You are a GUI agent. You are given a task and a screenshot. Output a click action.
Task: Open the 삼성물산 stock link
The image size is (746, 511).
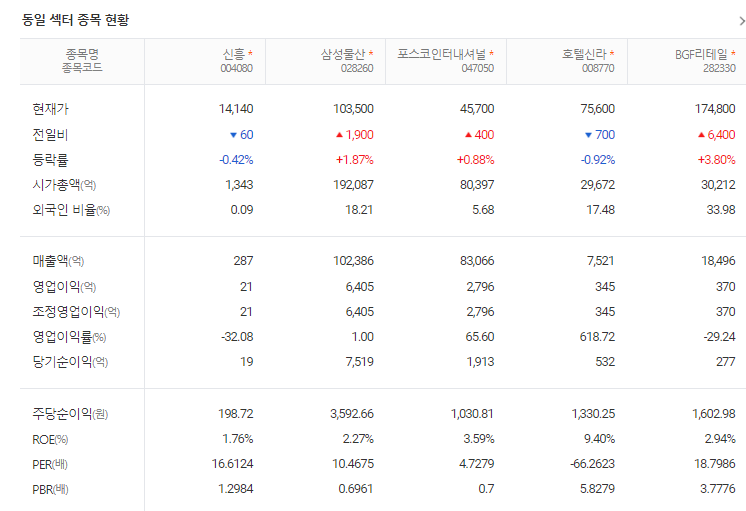pyautogui.click(x=343, y=54)
